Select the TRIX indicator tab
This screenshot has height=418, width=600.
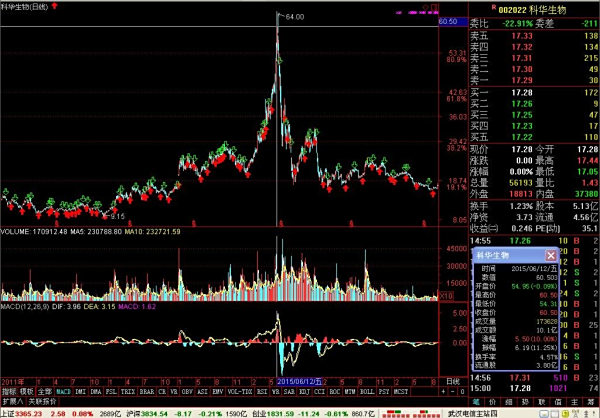[x=128, y=392]
